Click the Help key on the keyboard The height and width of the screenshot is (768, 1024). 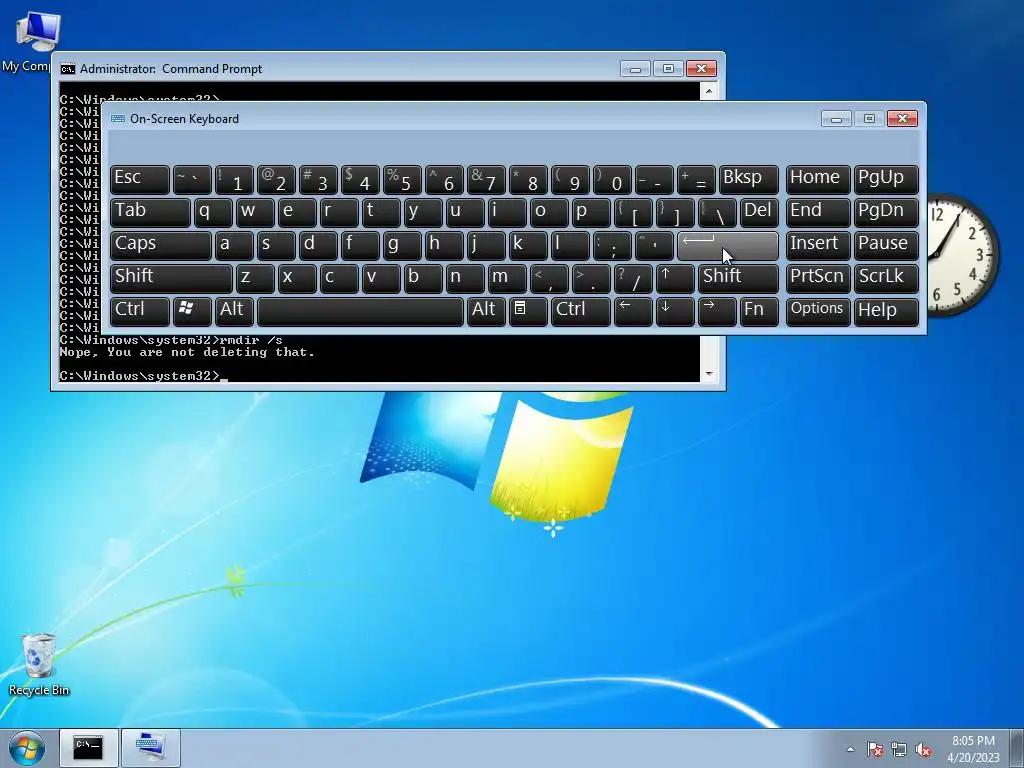click(x=886, y=312)
